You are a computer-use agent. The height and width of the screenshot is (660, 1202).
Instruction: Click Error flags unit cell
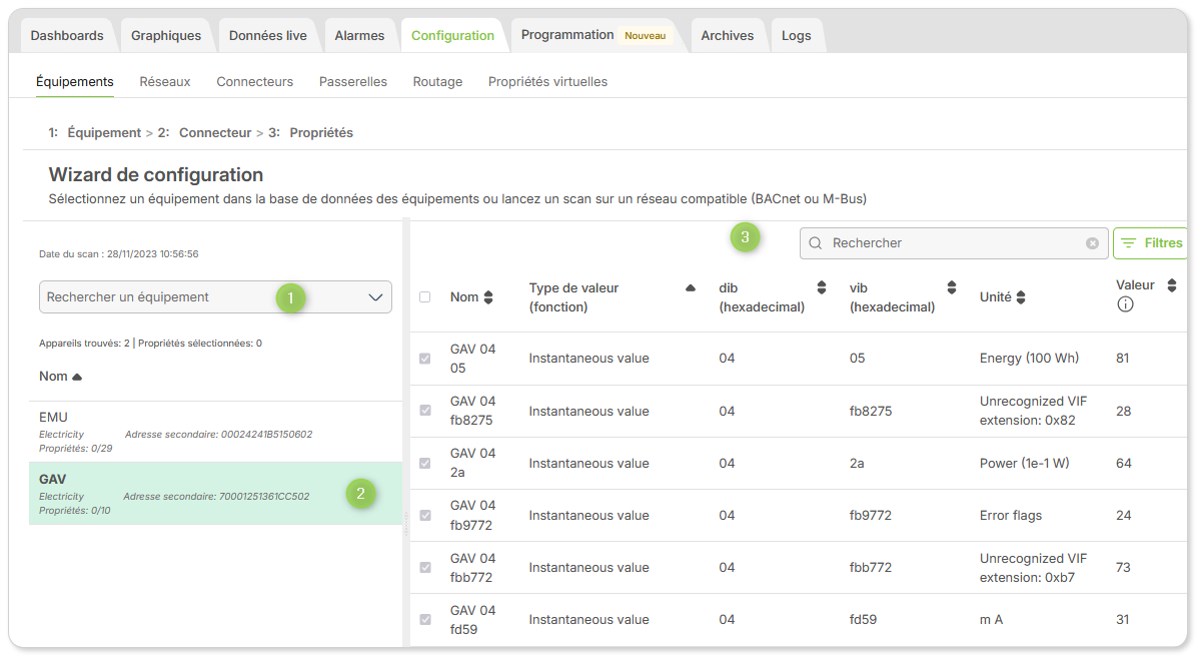(1010, 515)
